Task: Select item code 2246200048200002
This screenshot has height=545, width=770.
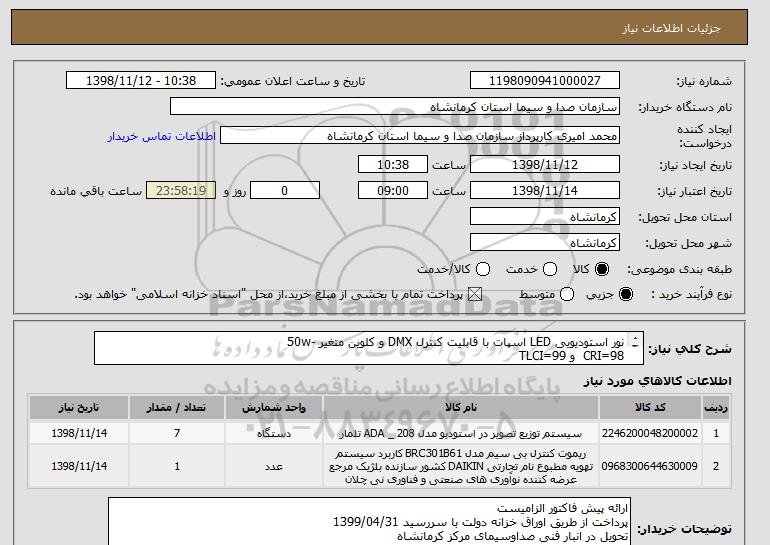Action: tap(650, 434)
